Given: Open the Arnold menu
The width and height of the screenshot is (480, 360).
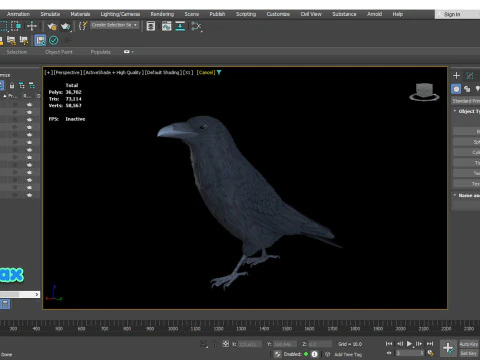Looking at the screenshot, I should pyautogui.click(x=374, y=14).
